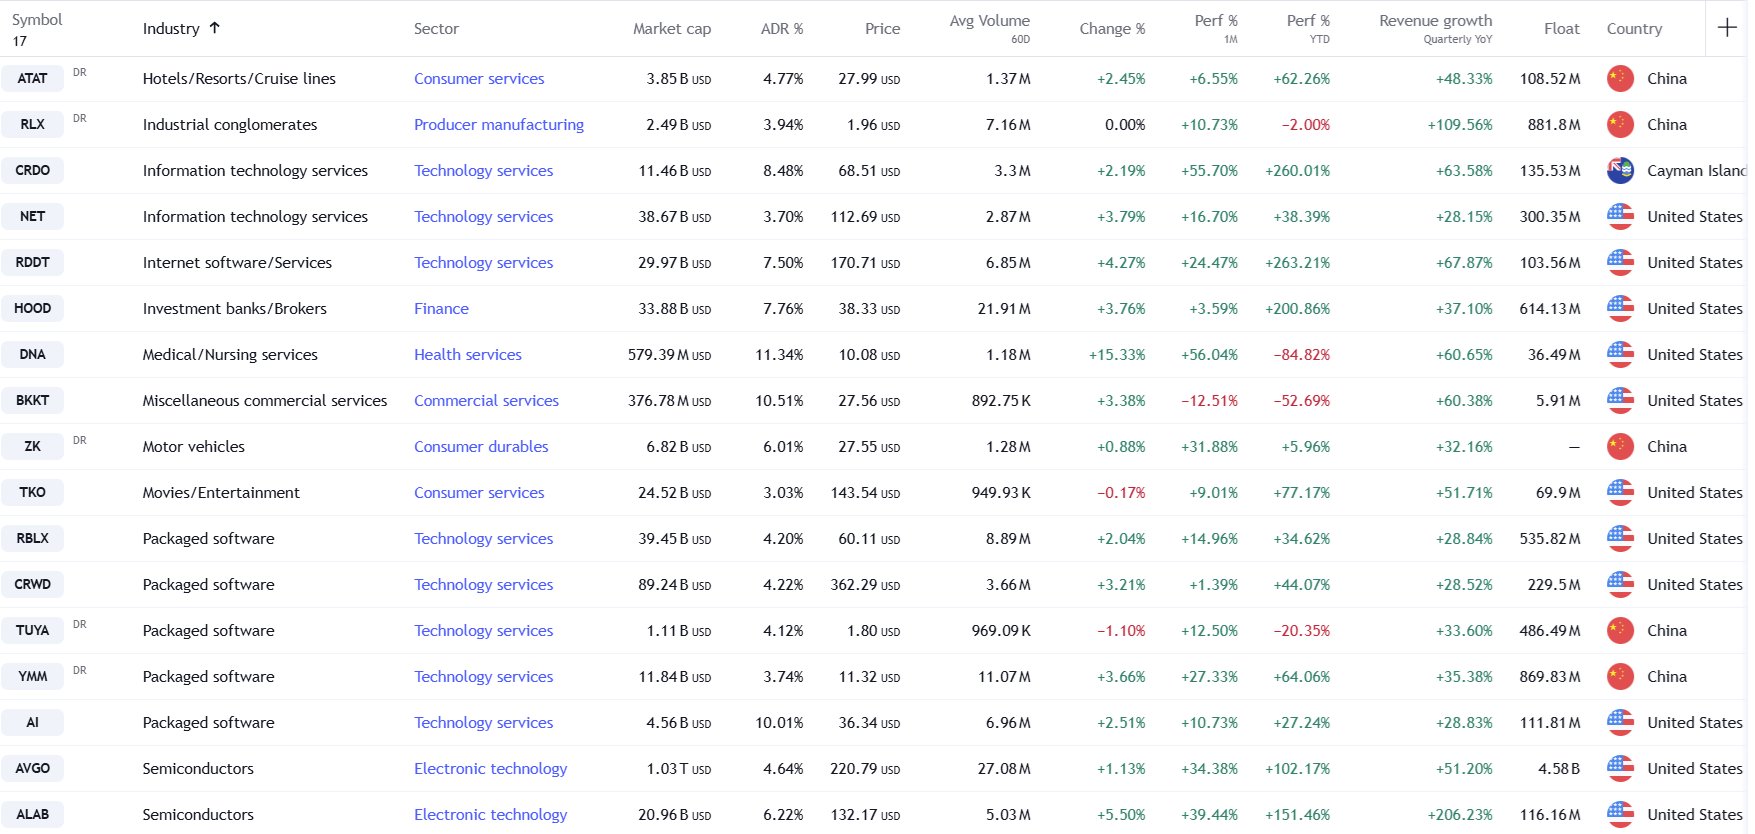
Task: Click the China flag icon in ZK row
Action: (x=1620, y=447)
